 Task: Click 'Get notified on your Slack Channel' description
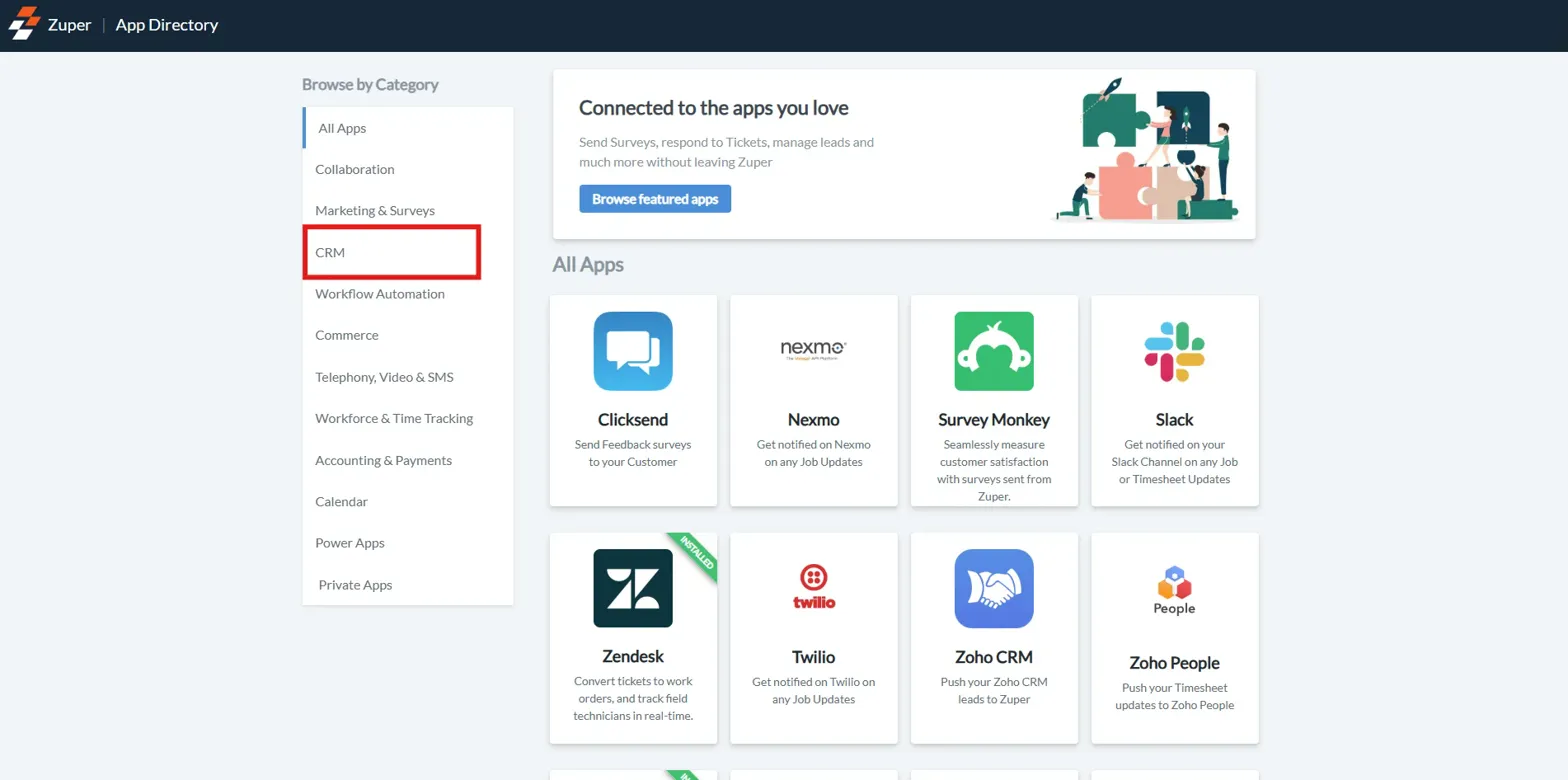1174,461
